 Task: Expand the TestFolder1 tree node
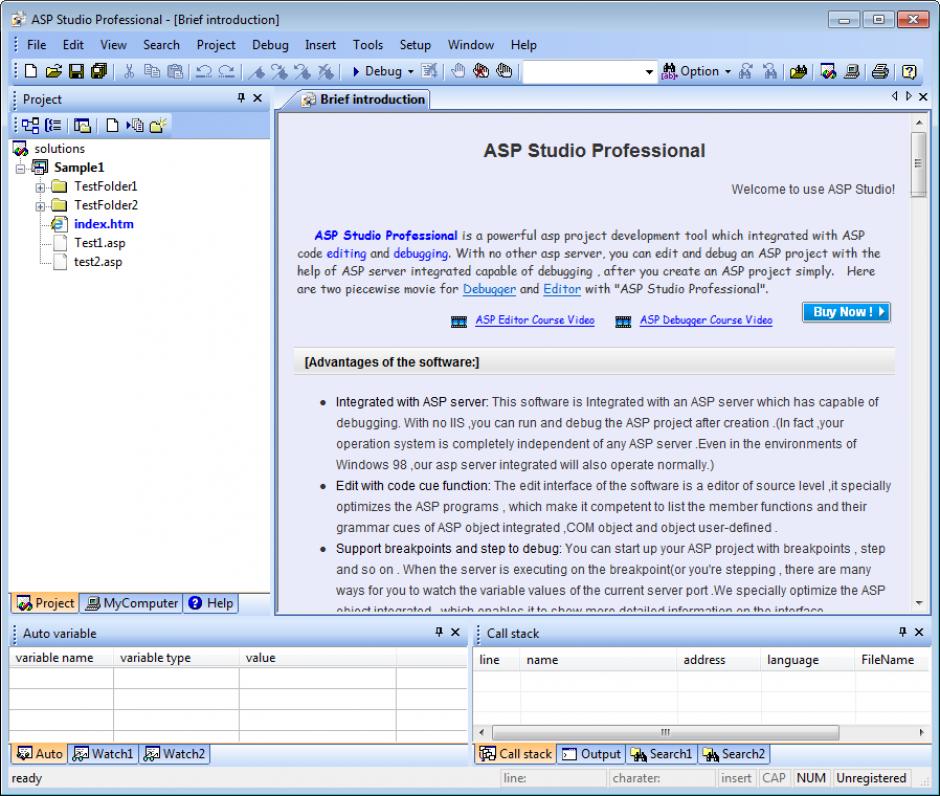coord(41,187)
